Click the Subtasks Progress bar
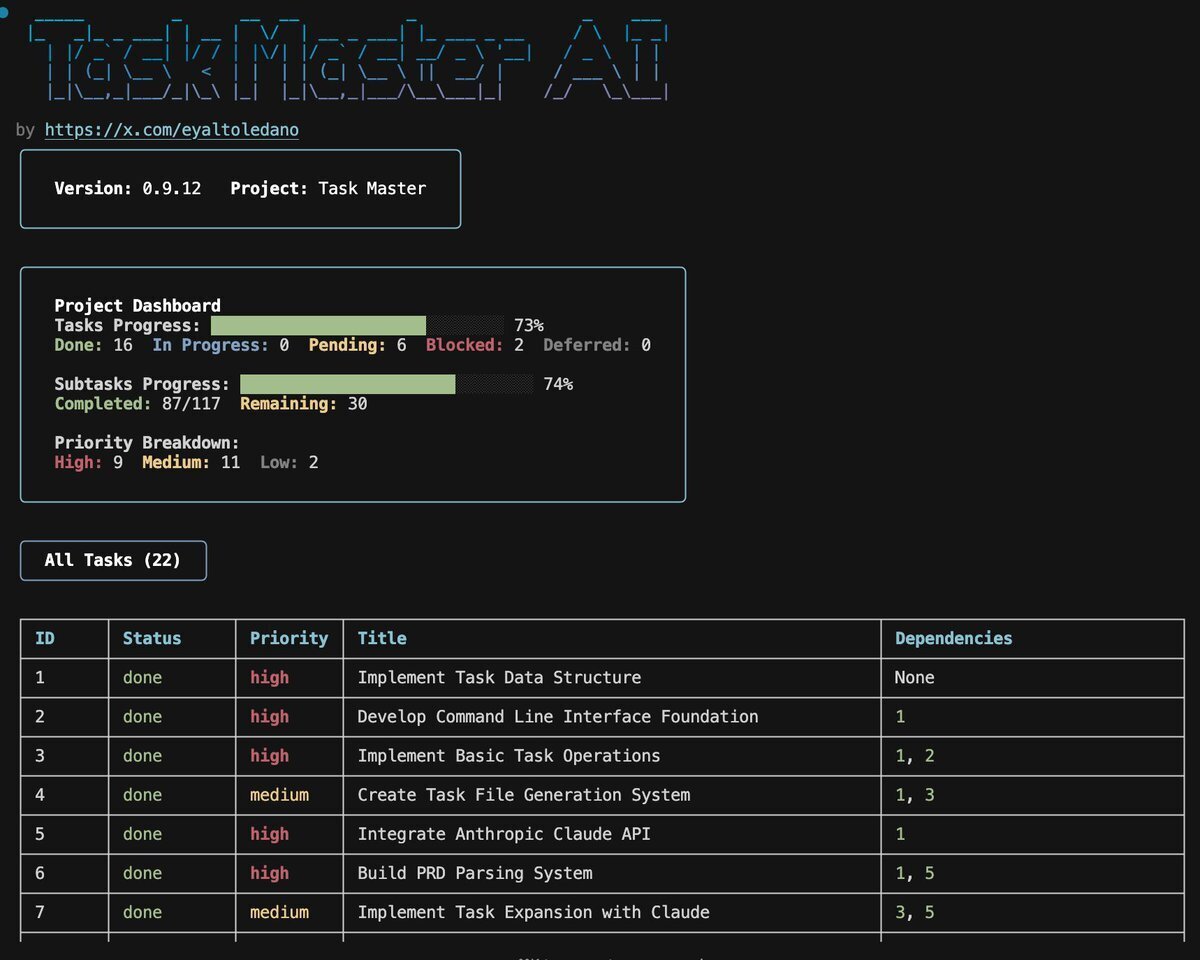The height and width of the screenshot is (960, 1200). 386,384
